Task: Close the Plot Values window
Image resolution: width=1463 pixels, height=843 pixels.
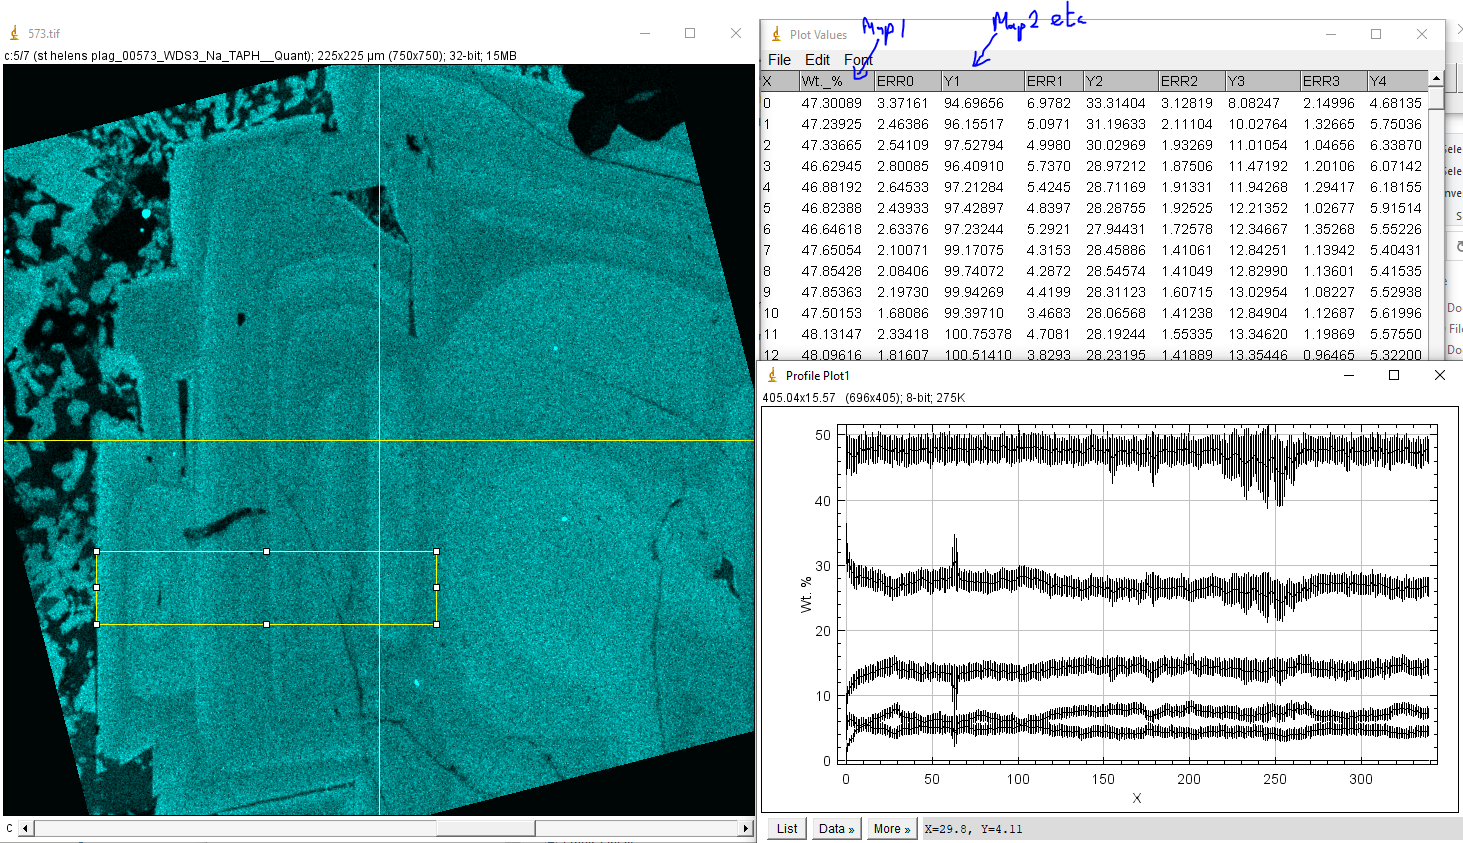Action: click(x=1422, y=34)
